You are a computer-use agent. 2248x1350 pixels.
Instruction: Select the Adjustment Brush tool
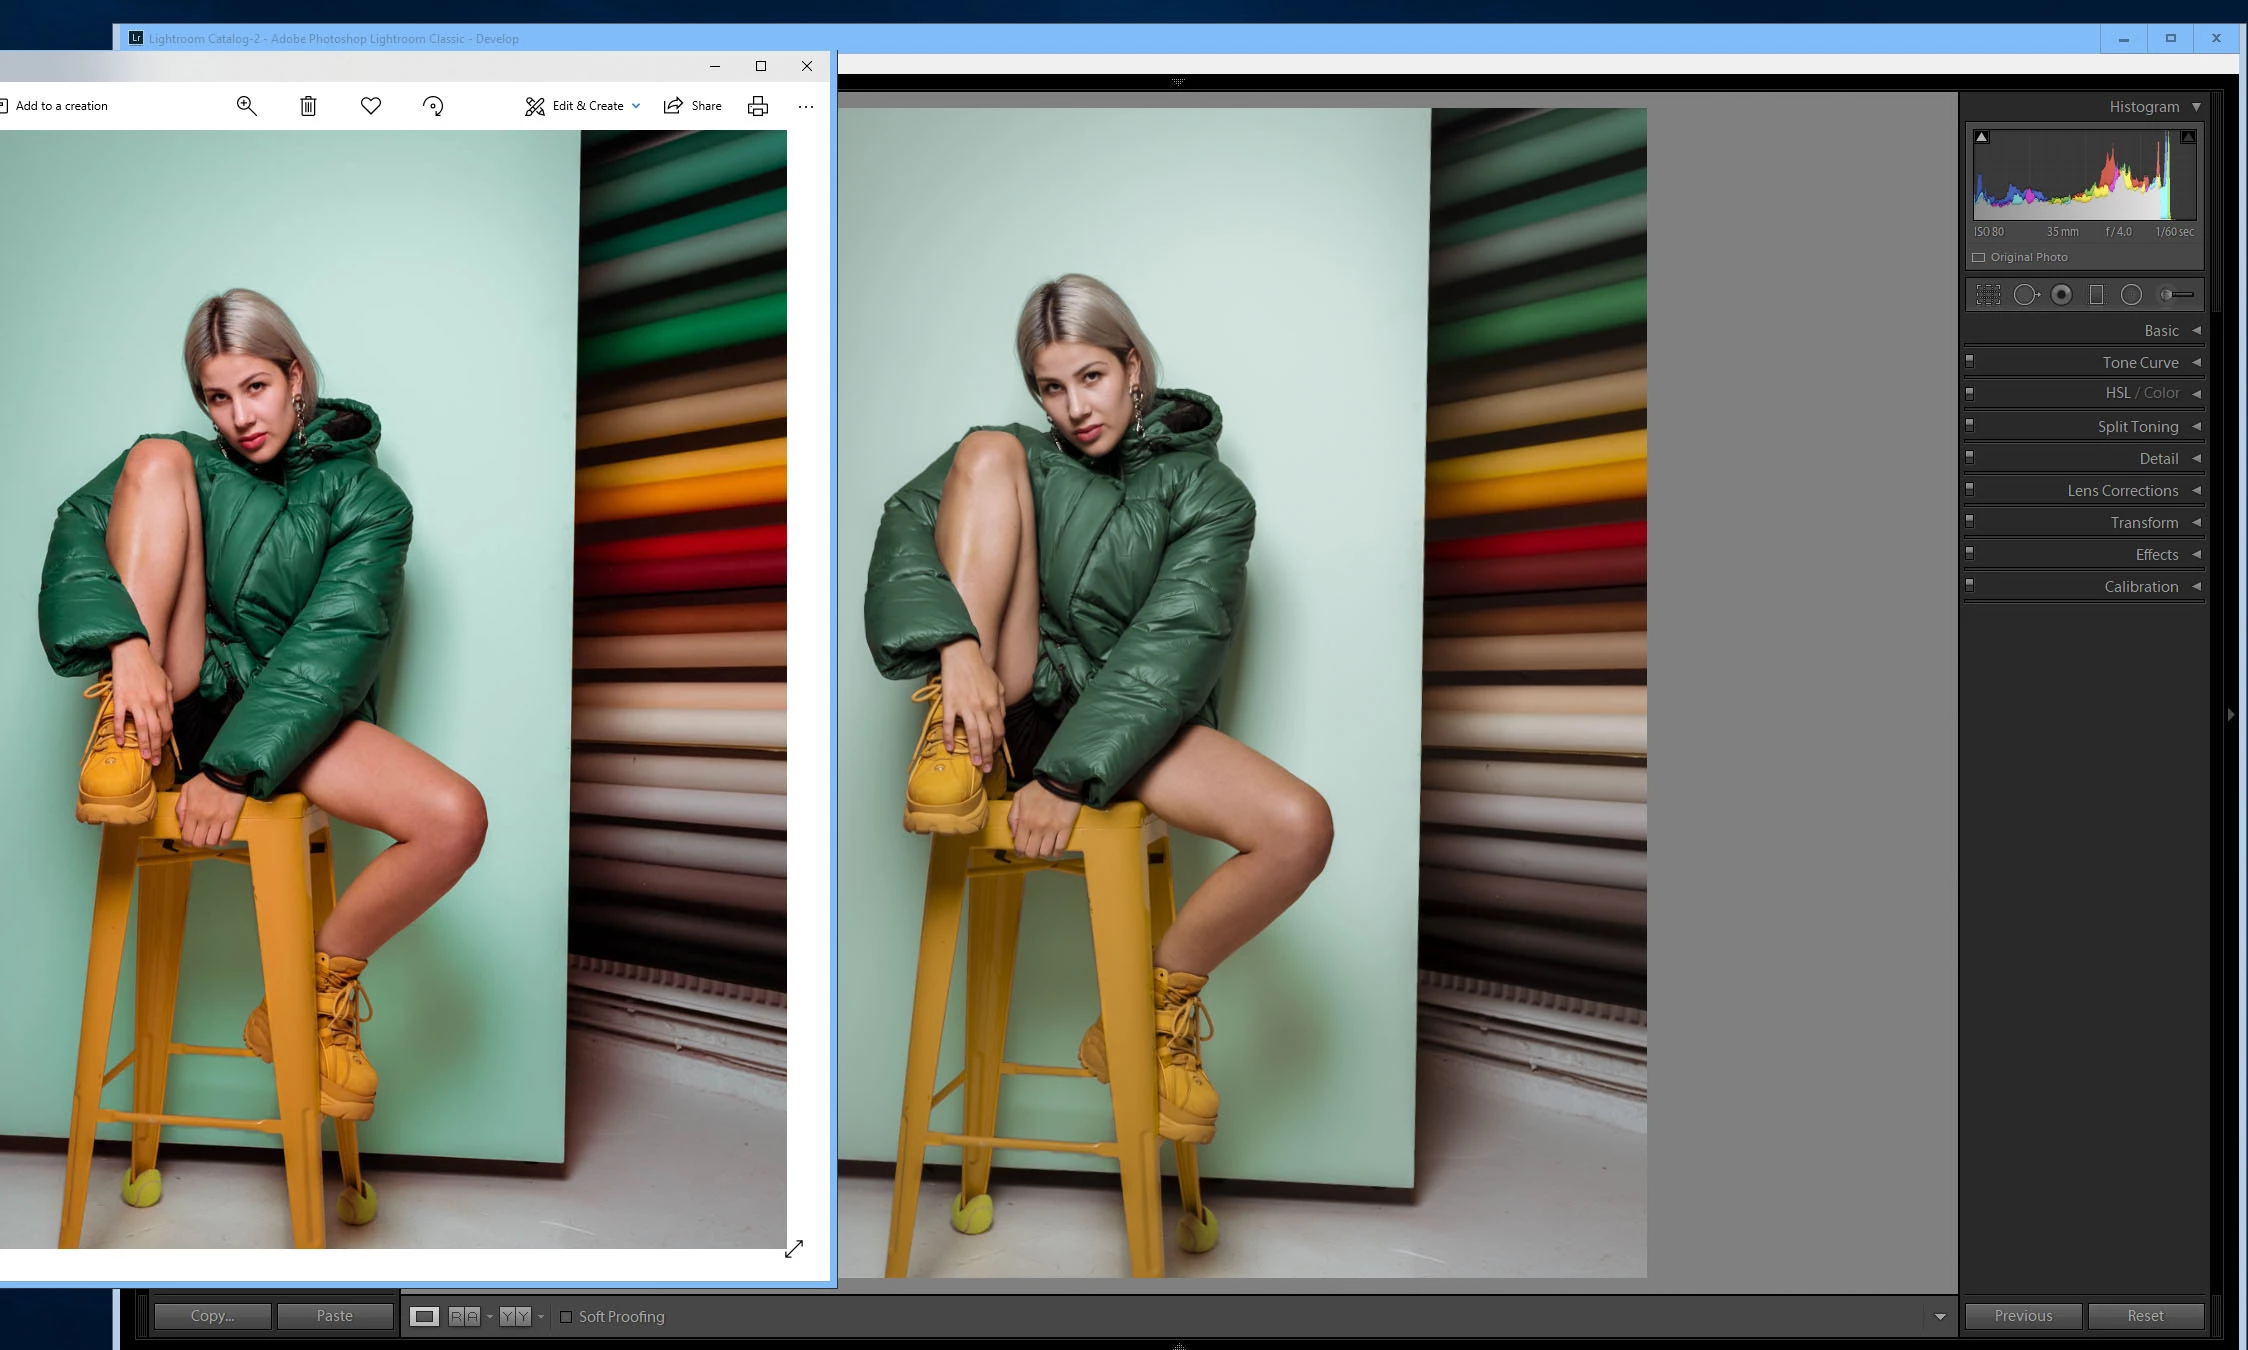coord(2177,294)
